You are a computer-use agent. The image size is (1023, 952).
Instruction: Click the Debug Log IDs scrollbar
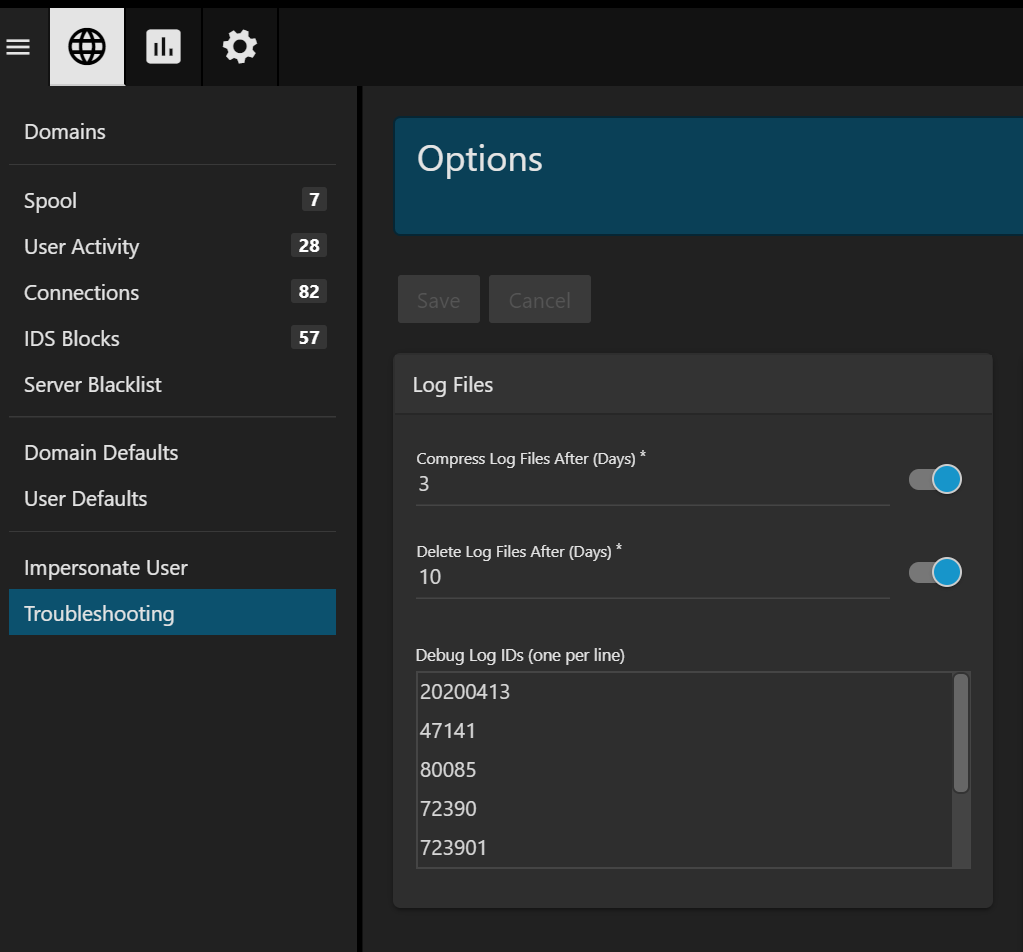click(960, 733)
